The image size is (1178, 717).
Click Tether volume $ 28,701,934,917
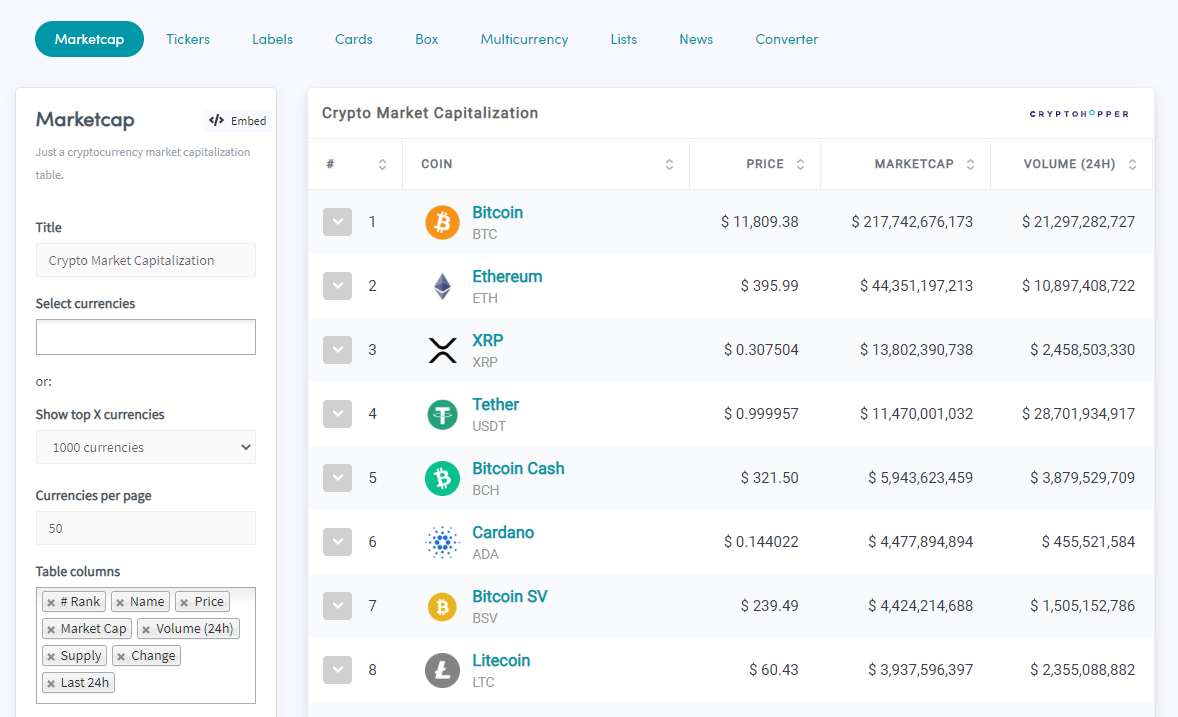(1078, 413)
